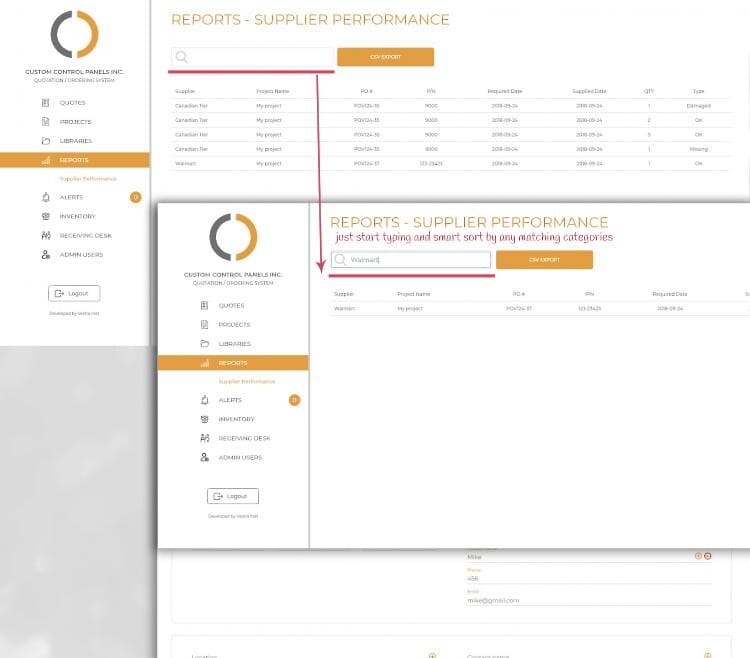Click the search field containing Walmart

tap(411, 260)
